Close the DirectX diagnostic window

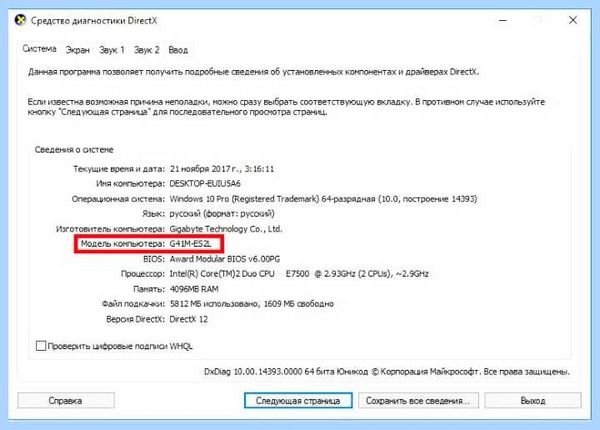pos(572,20)
